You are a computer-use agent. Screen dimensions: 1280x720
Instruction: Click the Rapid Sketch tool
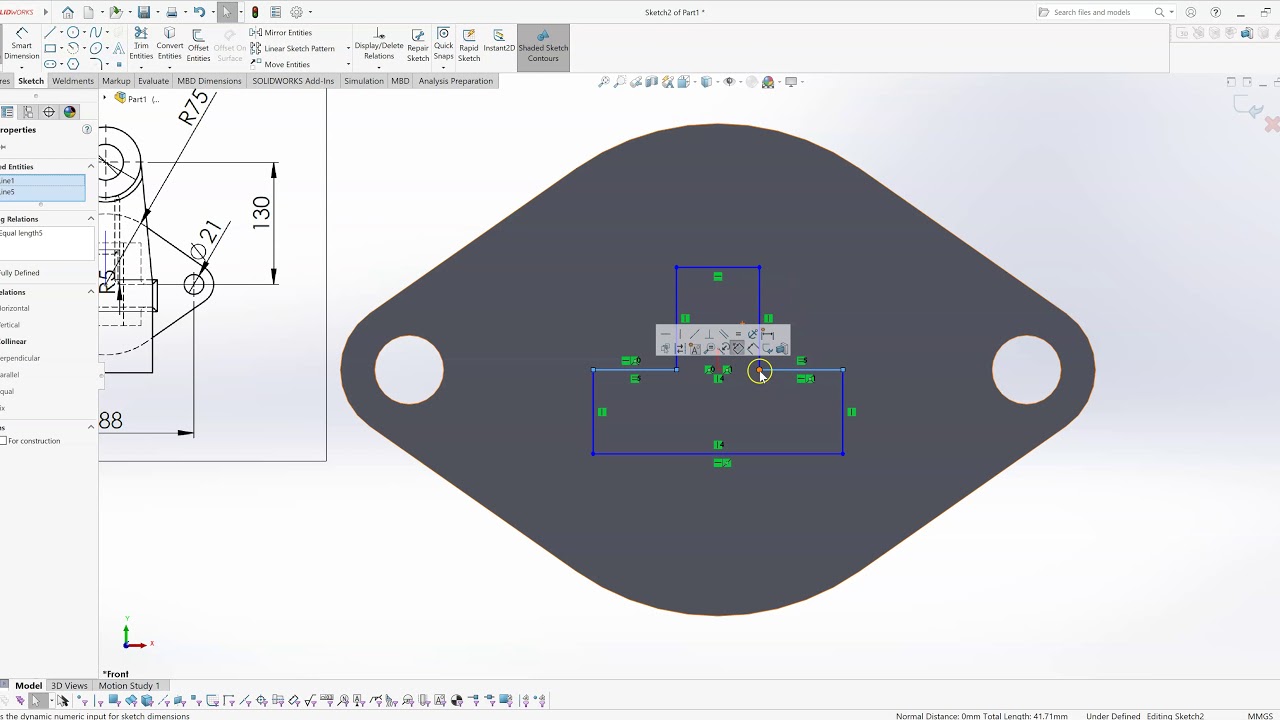pos(469,46)
